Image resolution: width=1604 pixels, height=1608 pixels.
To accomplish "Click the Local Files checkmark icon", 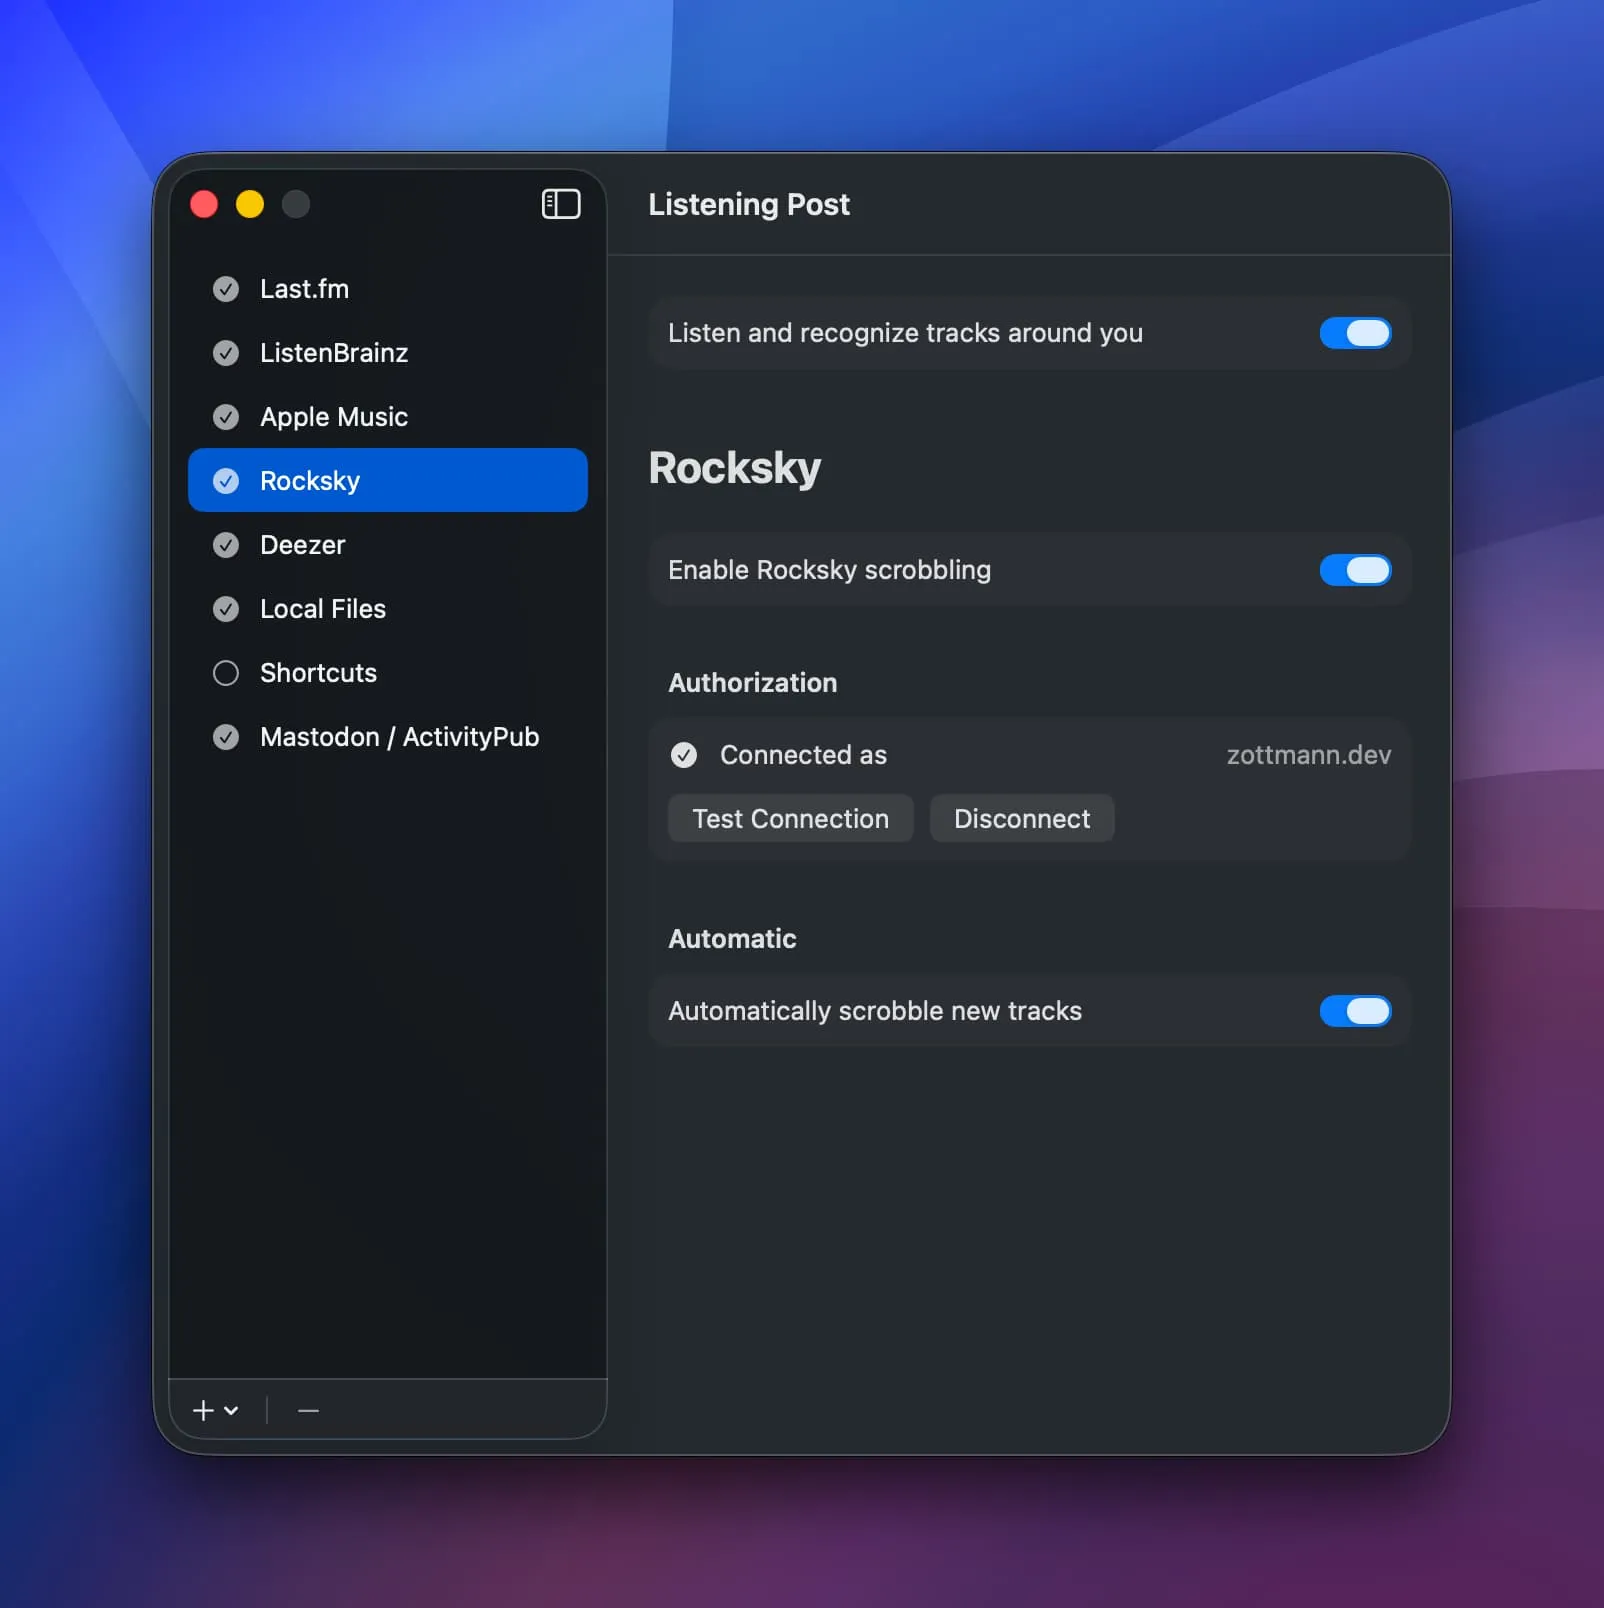I will point(225,609).
